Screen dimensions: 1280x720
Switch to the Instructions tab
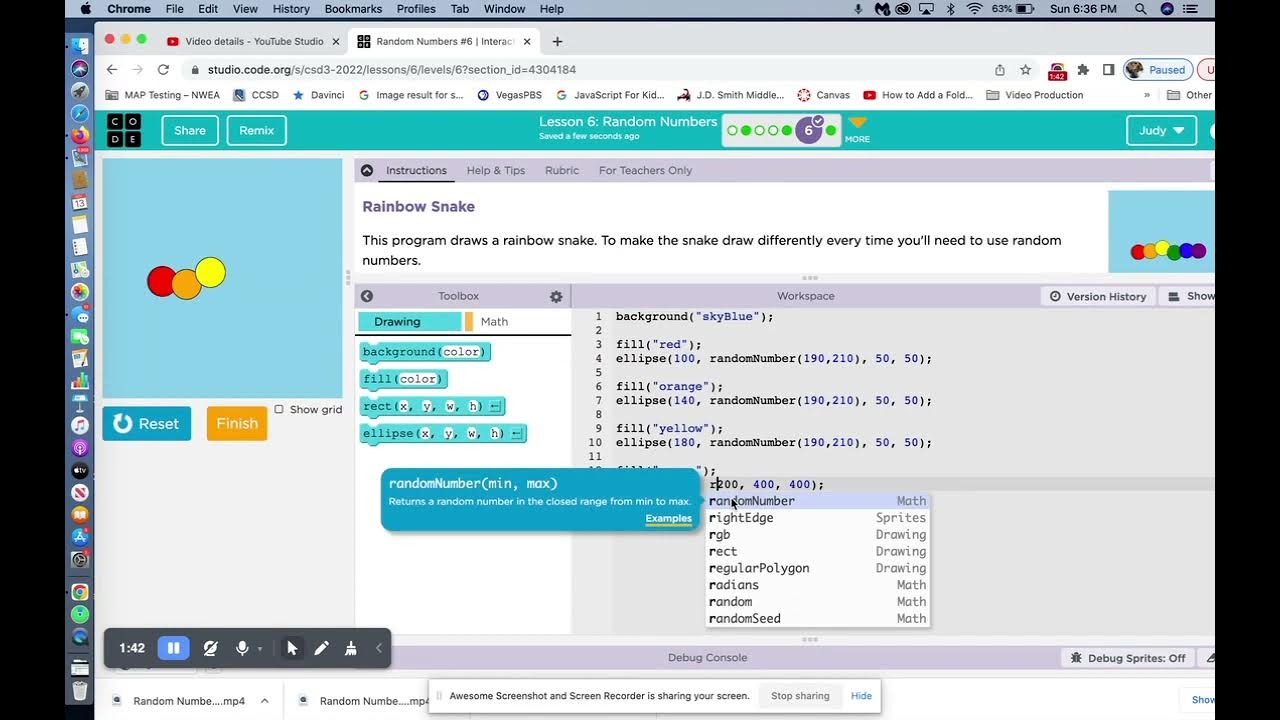[416, 170]
